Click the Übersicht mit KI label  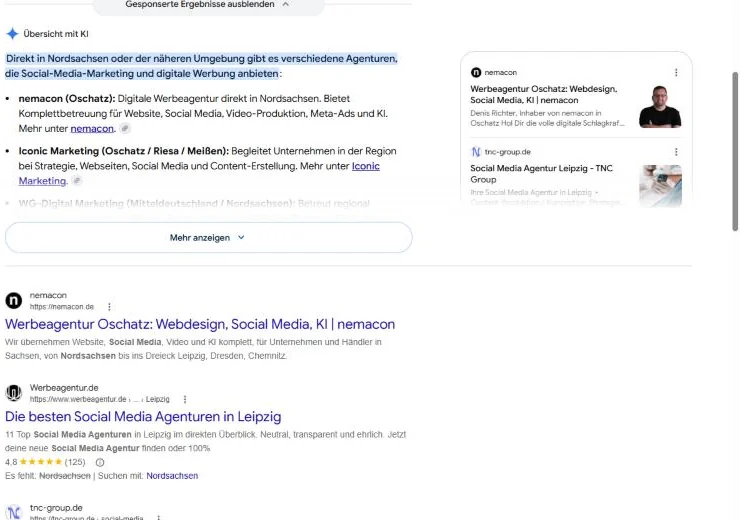pos(56,34)
